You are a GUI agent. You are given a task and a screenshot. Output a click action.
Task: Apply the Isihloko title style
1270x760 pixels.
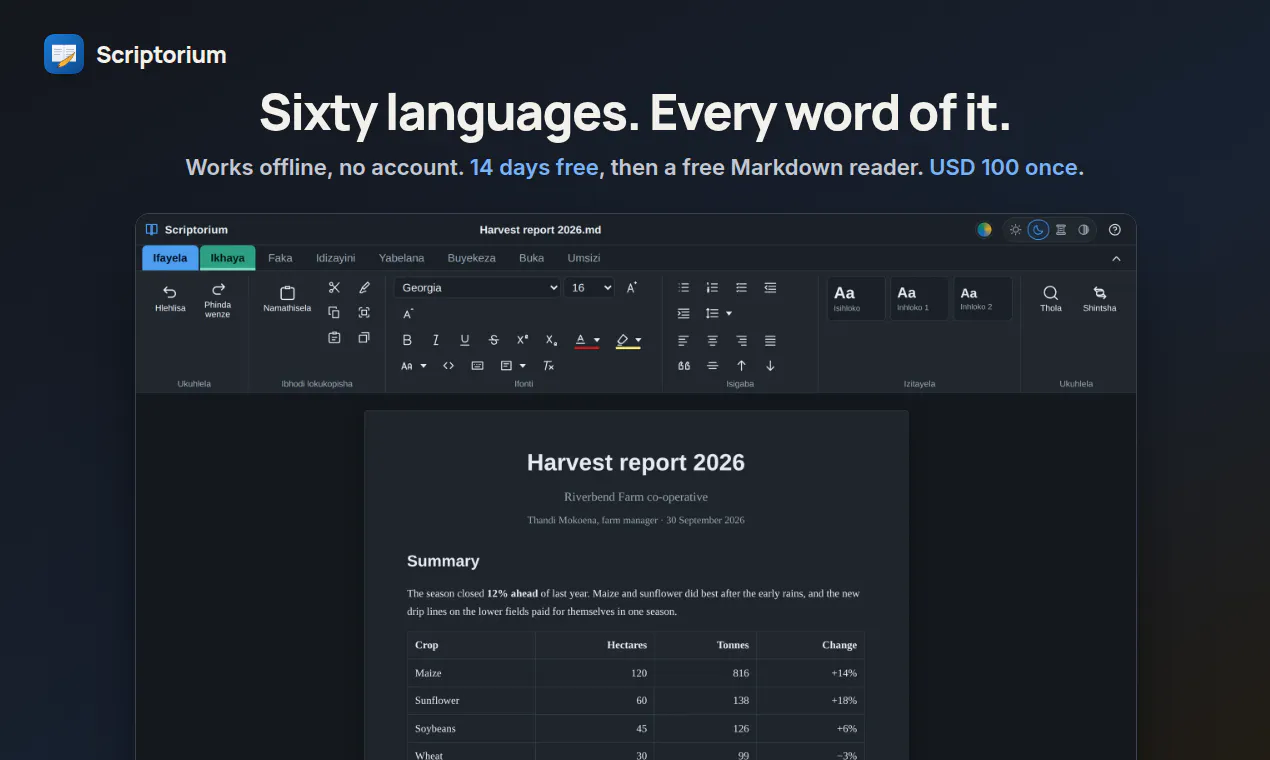click(x=856, y=298)
